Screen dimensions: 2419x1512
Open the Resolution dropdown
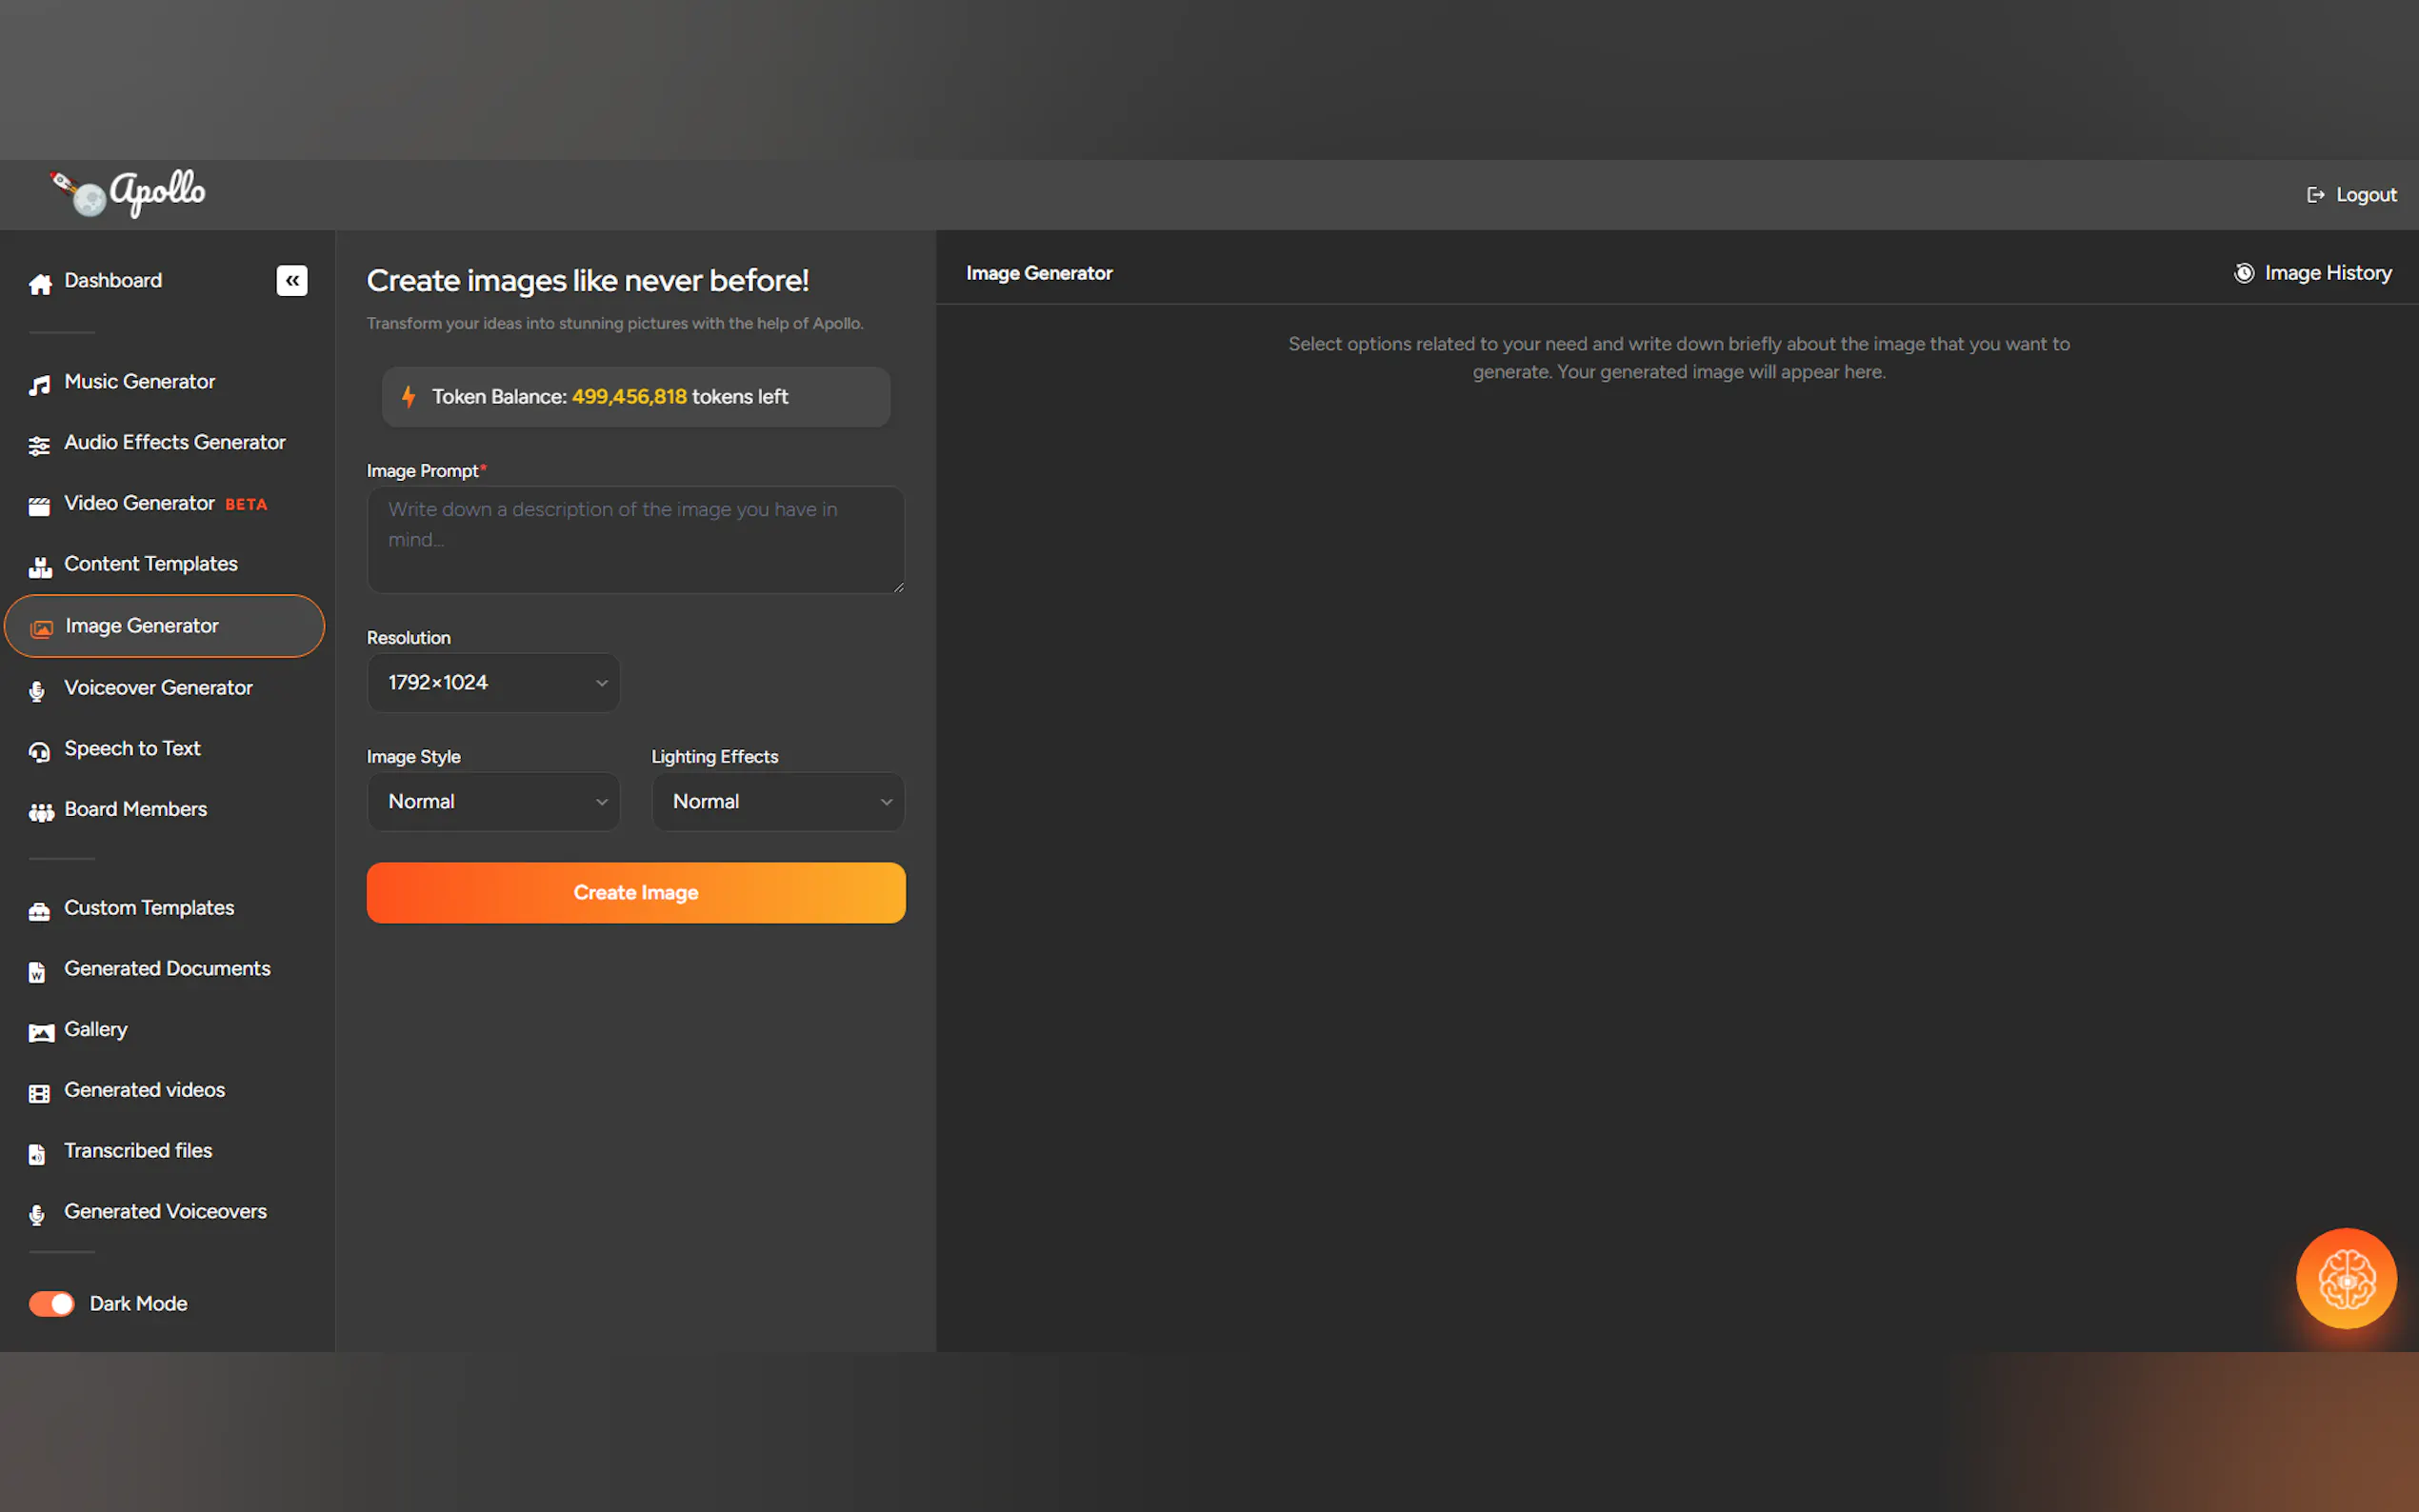493,682
